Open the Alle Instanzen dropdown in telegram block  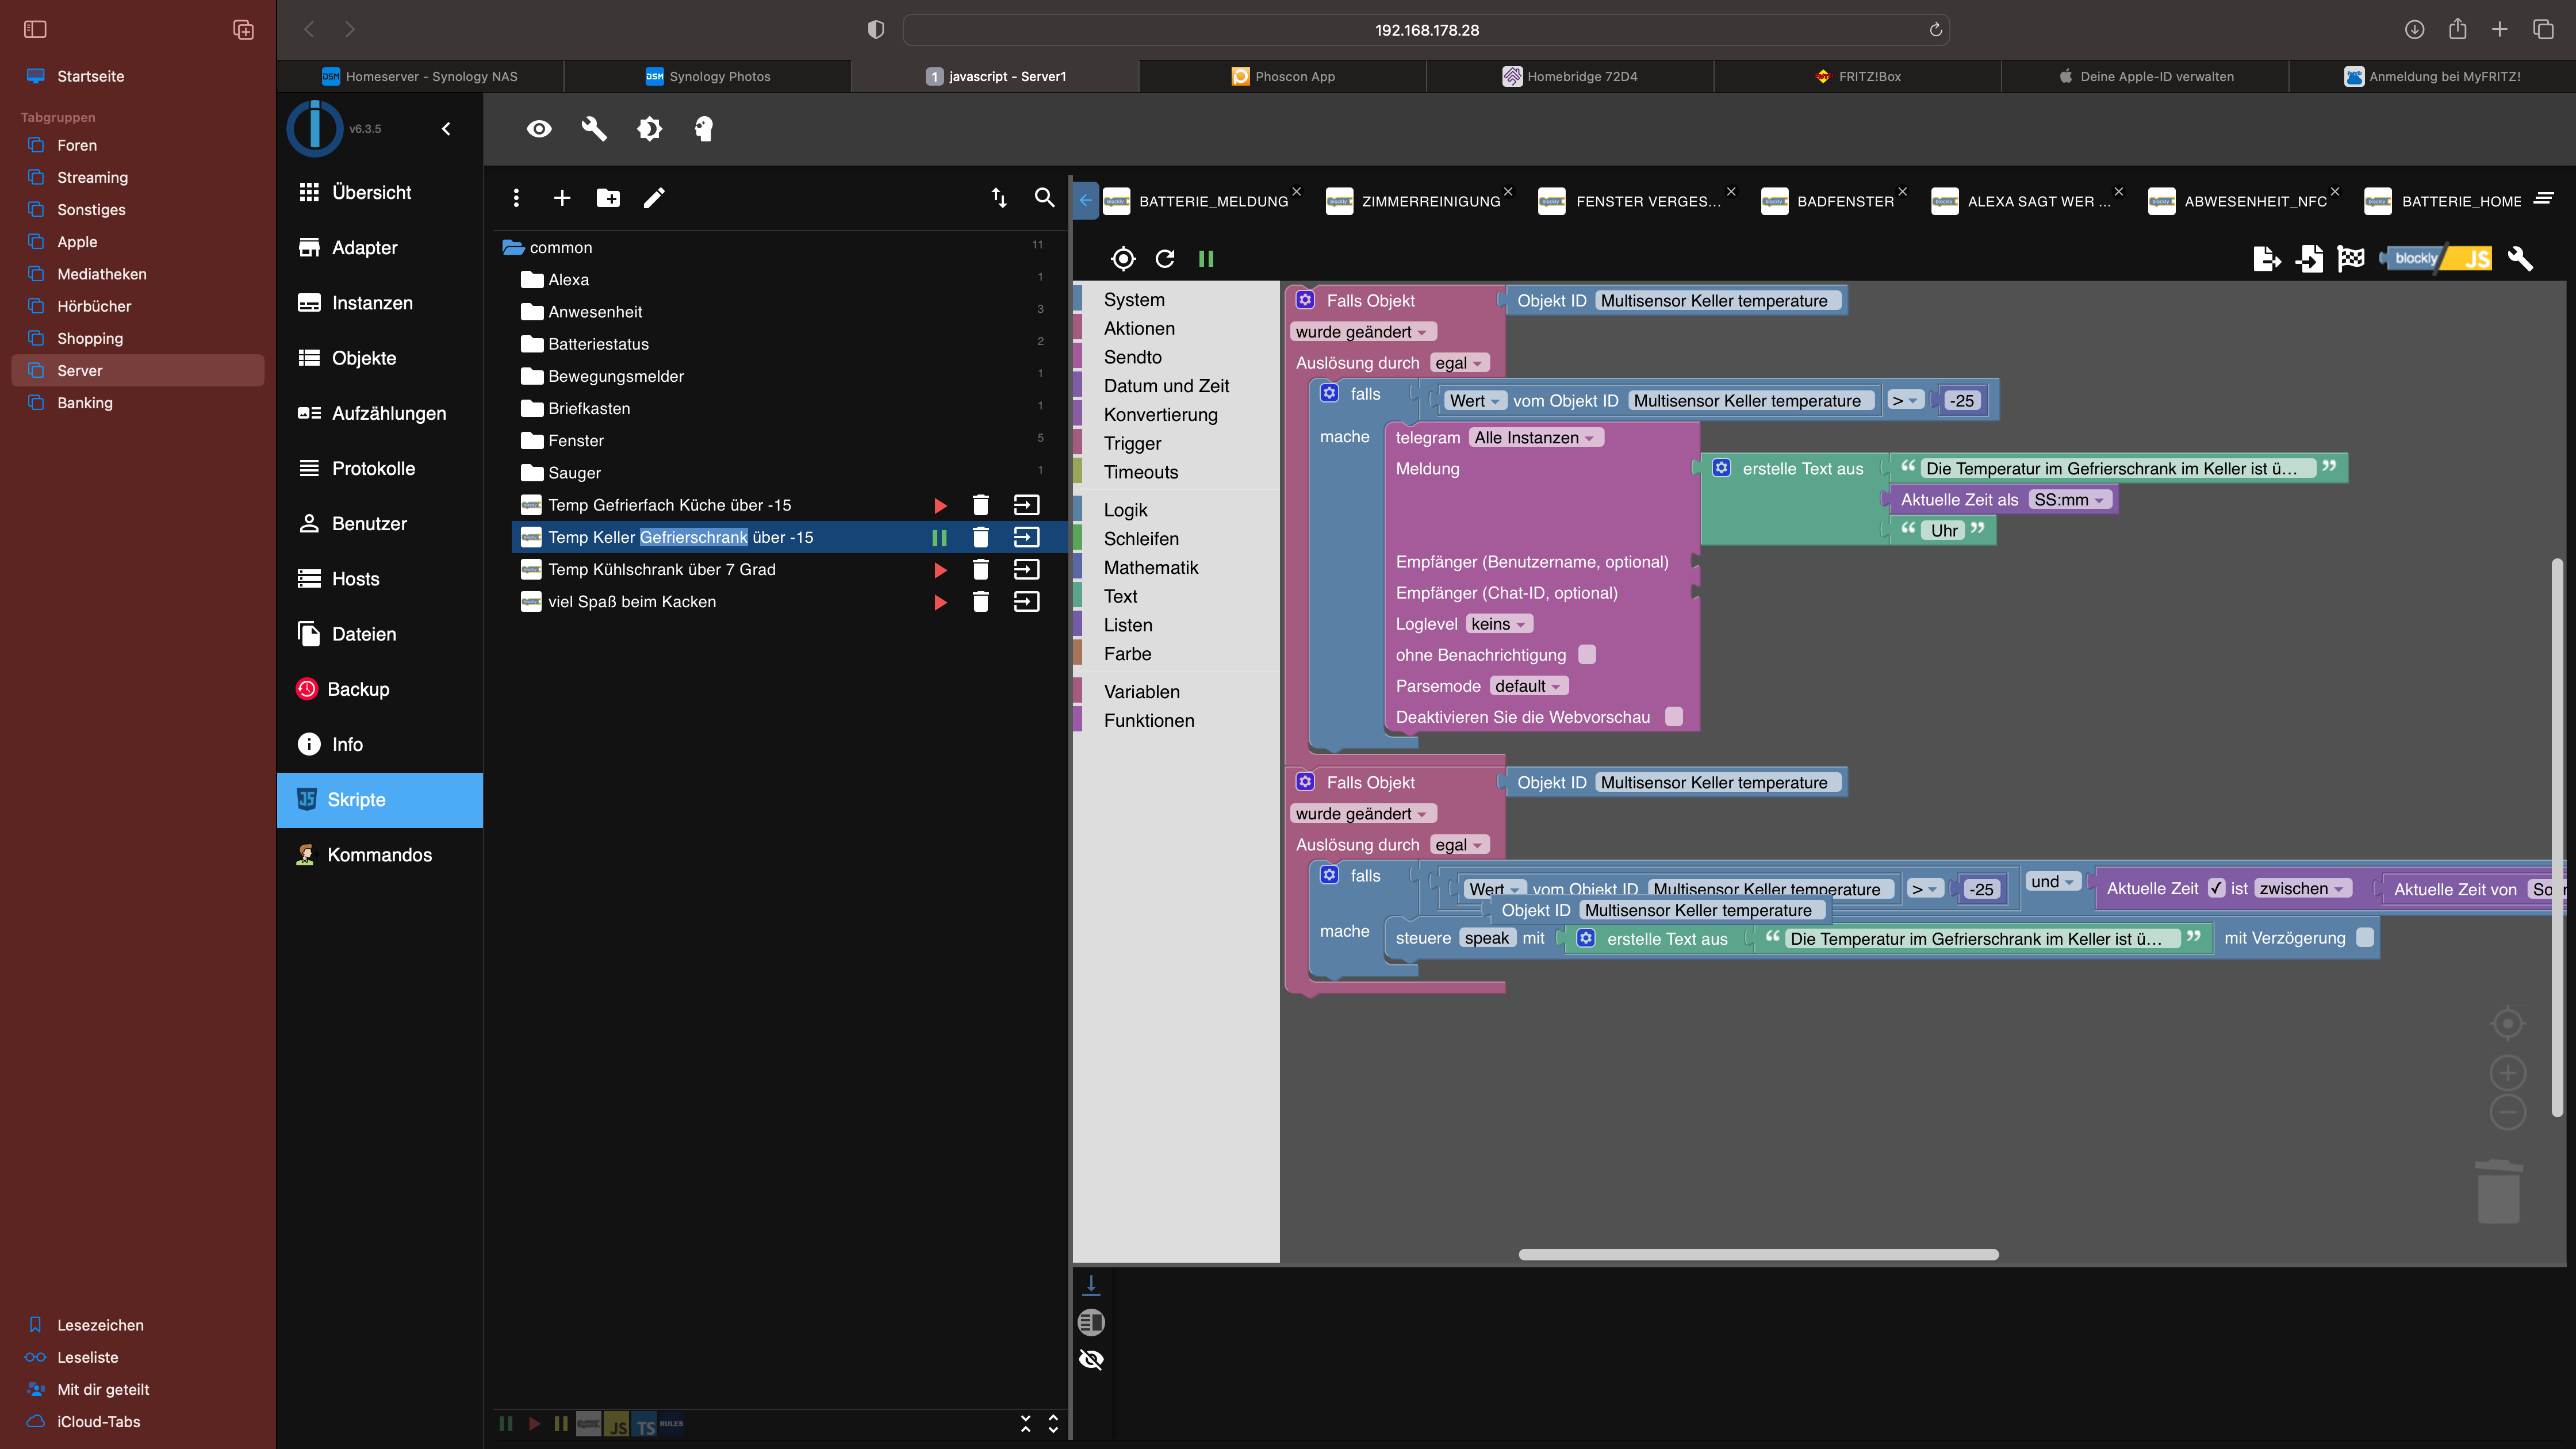click(x=1535, y=438)
